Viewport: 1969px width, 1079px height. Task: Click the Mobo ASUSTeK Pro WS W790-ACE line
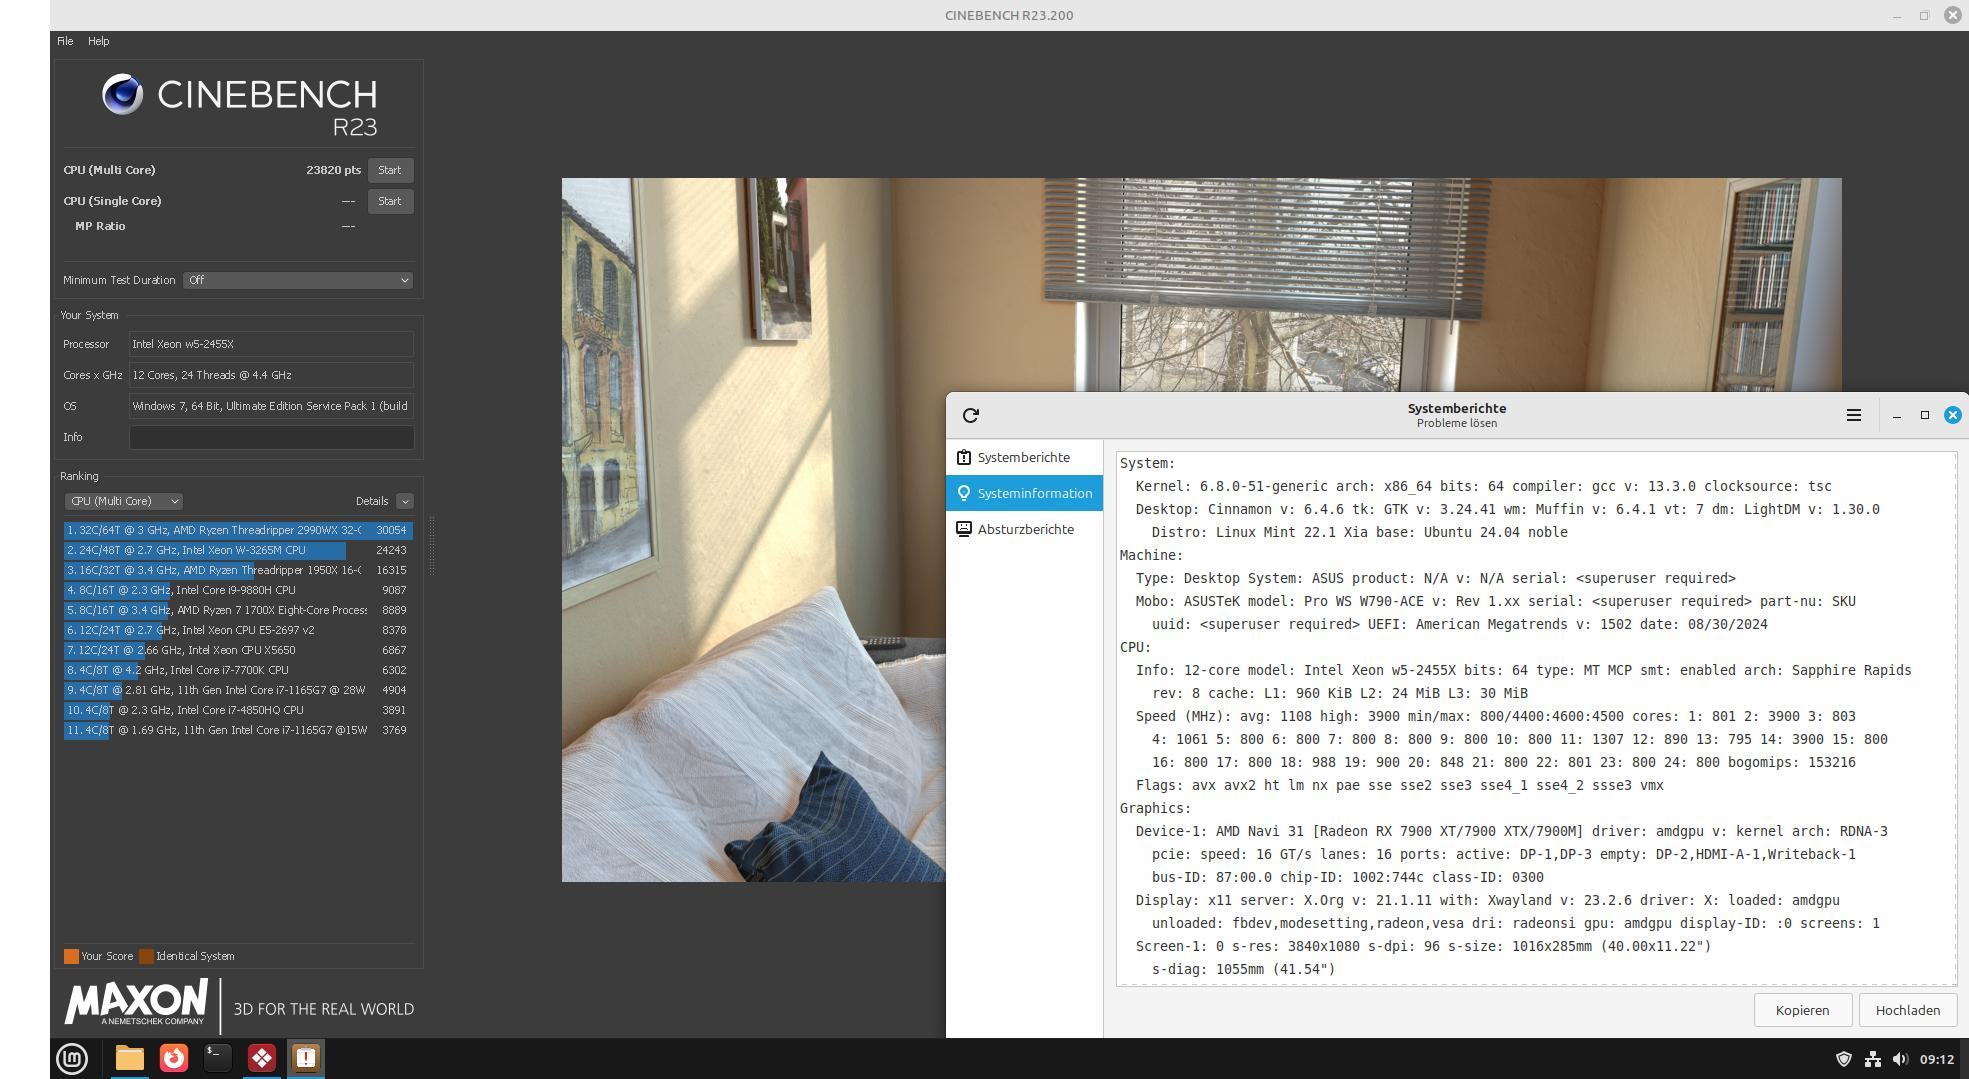[1495, 601]
